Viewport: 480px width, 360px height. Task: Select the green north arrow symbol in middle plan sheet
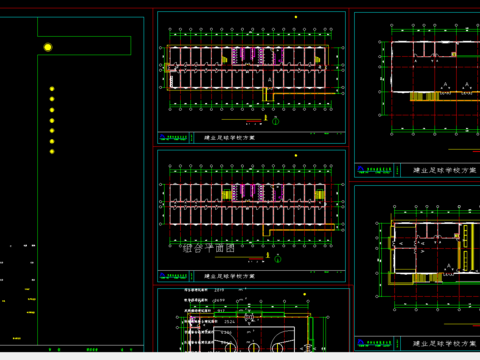[x=278, y=259]
